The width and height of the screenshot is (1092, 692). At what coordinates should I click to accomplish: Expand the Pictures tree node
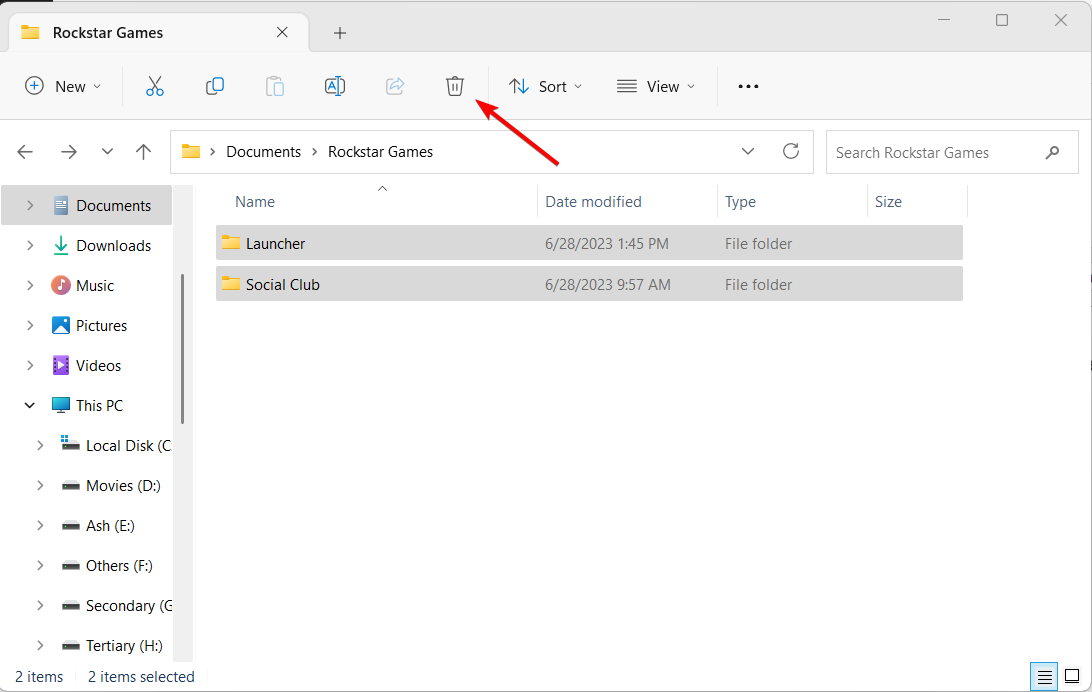(x=30, y=325)
